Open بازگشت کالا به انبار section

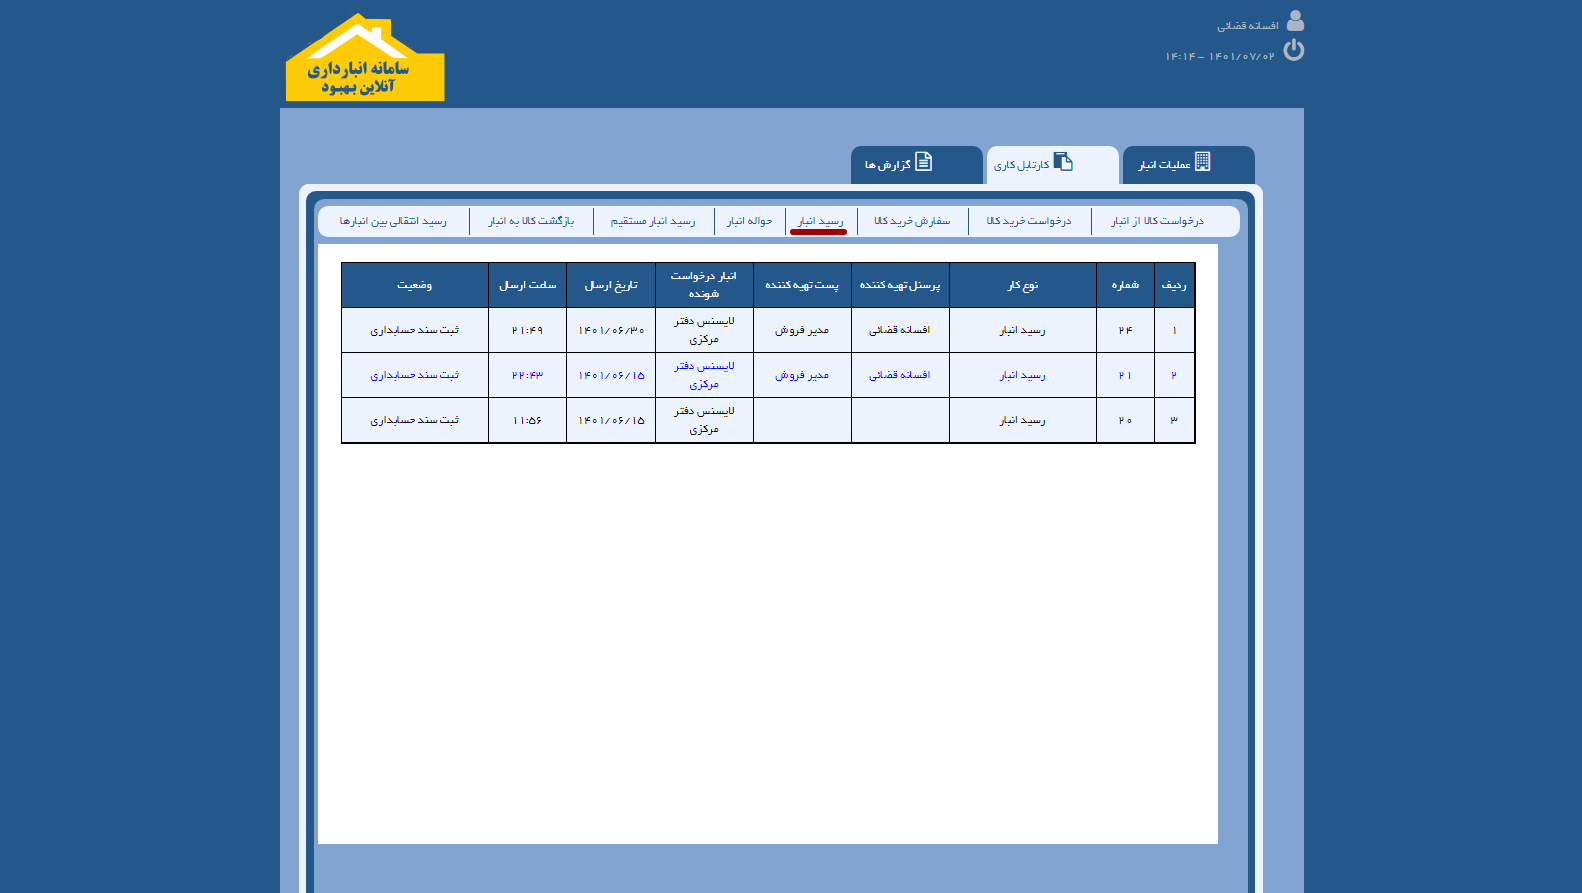531,221
